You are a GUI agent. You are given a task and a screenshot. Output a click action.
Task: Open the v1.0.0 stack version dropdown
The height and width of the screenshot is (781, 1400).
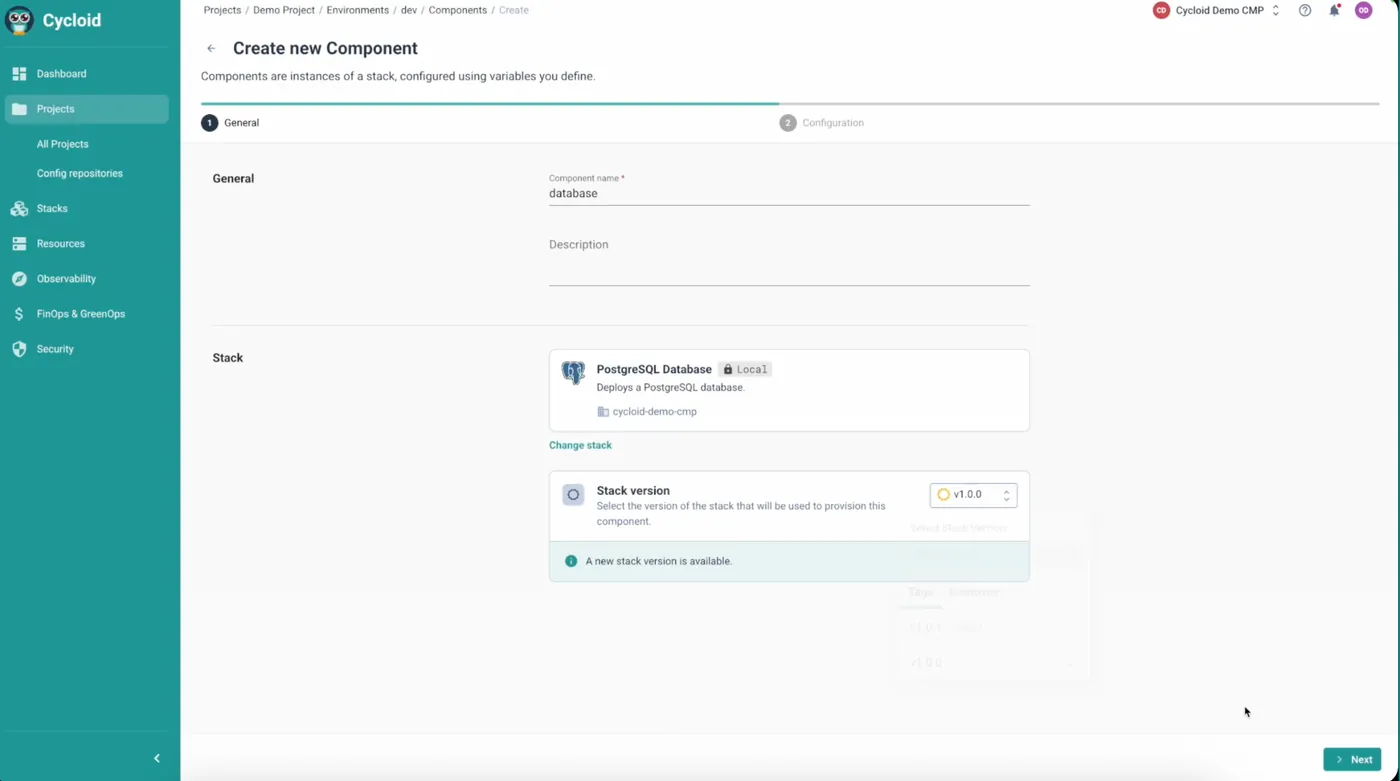point(973,494)
